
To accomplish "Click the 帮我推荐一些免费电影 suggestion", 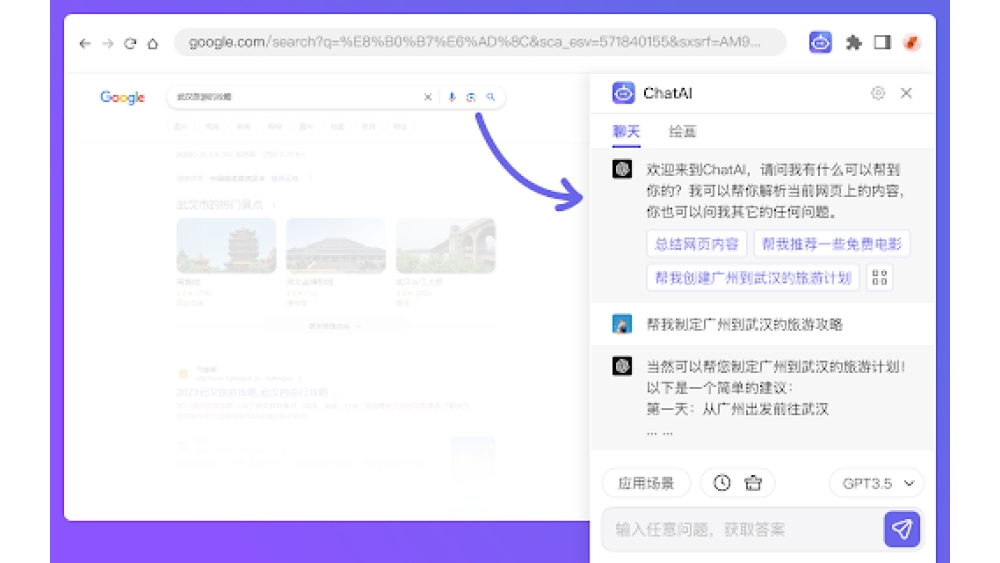I will [x=832, y=244].
